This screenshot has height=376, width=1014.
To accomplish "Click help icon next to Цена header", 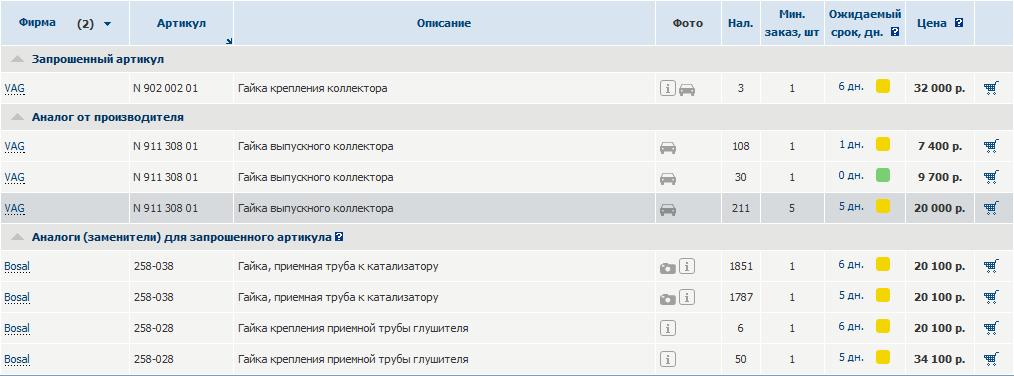I will (x=958, y=23).
